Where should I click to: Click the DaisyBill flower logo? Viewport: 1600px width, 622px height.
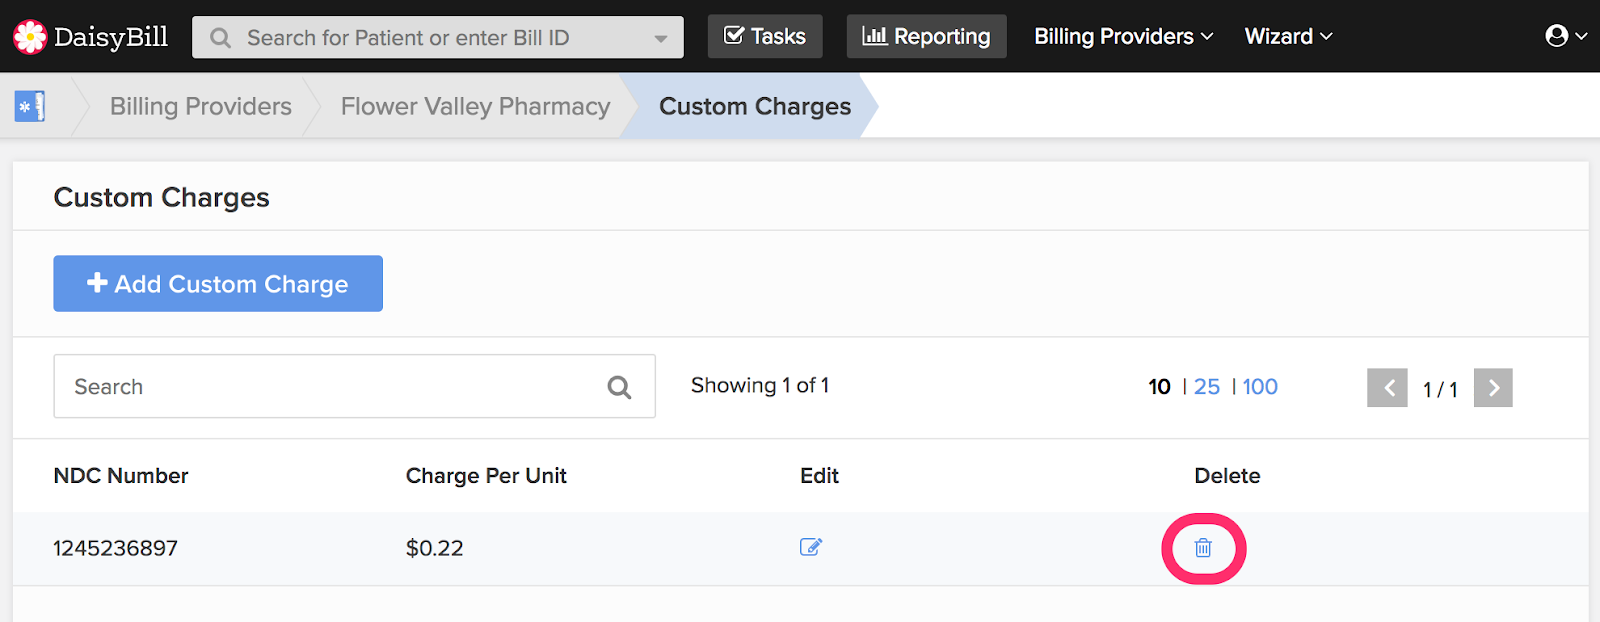tap(30, 37)
